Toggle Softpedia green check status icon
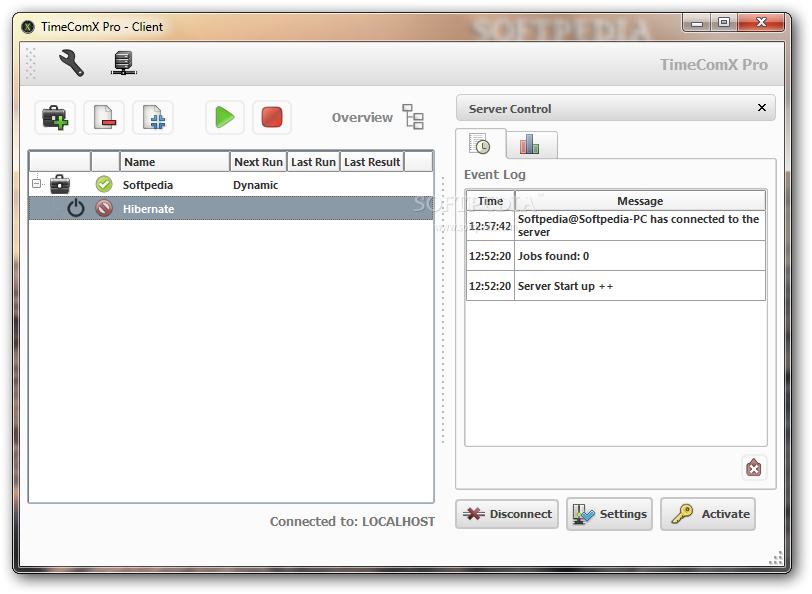The height and width of the screenshot is (594, 812). point(104,184)
